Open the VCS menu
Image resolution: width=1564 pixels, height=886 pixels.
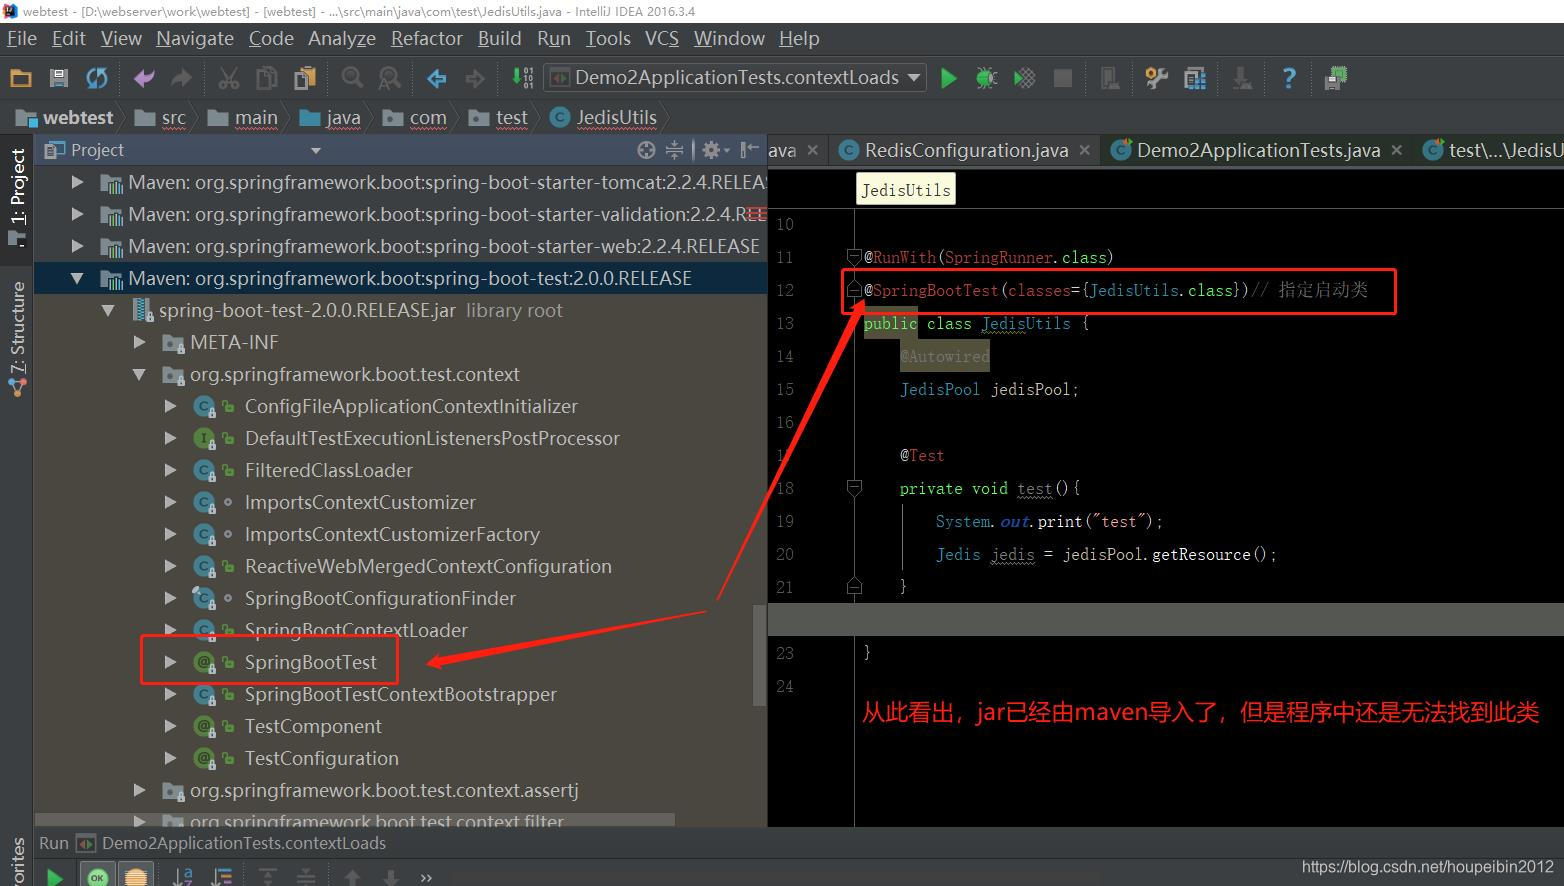pyautogui.click(x=661, y=38)
